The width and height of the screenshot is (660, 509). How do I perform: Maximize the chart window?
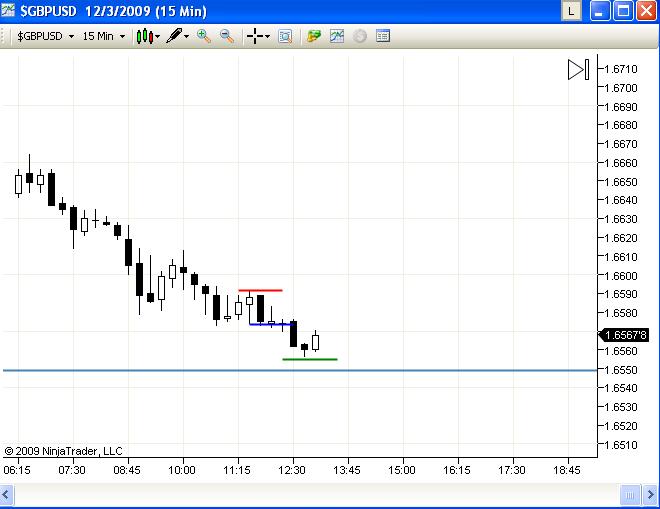pos(623,11)
